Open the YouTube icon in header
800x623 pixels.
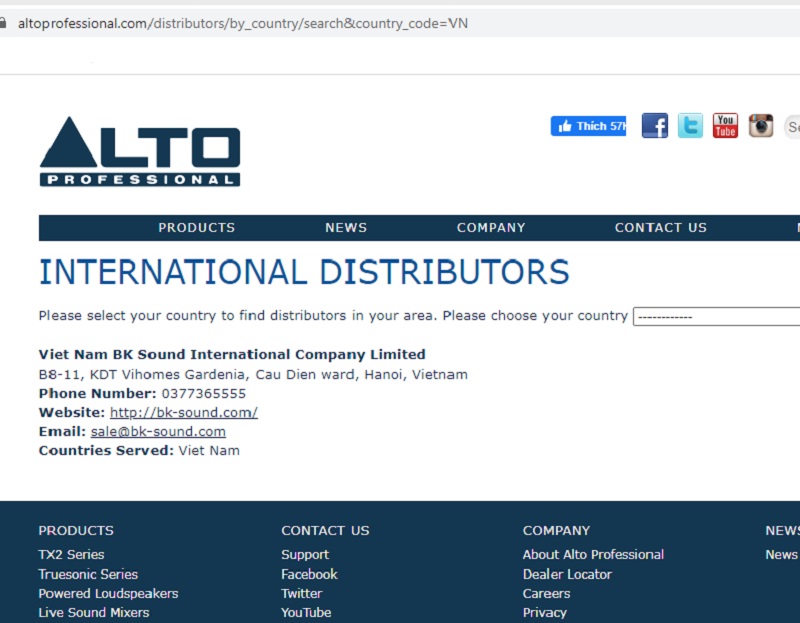pyautogui.click(x=725, y=126)
